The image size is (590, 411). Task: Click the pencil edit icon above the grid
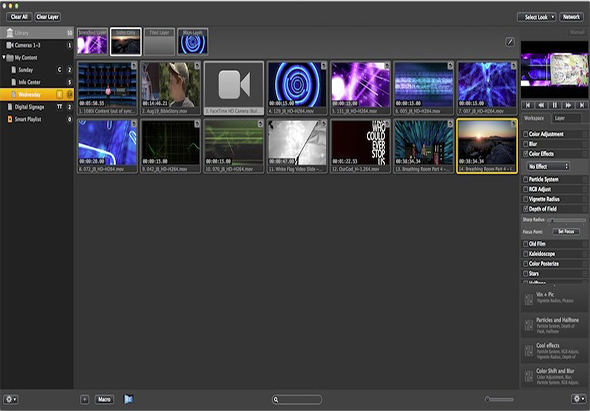510,42
